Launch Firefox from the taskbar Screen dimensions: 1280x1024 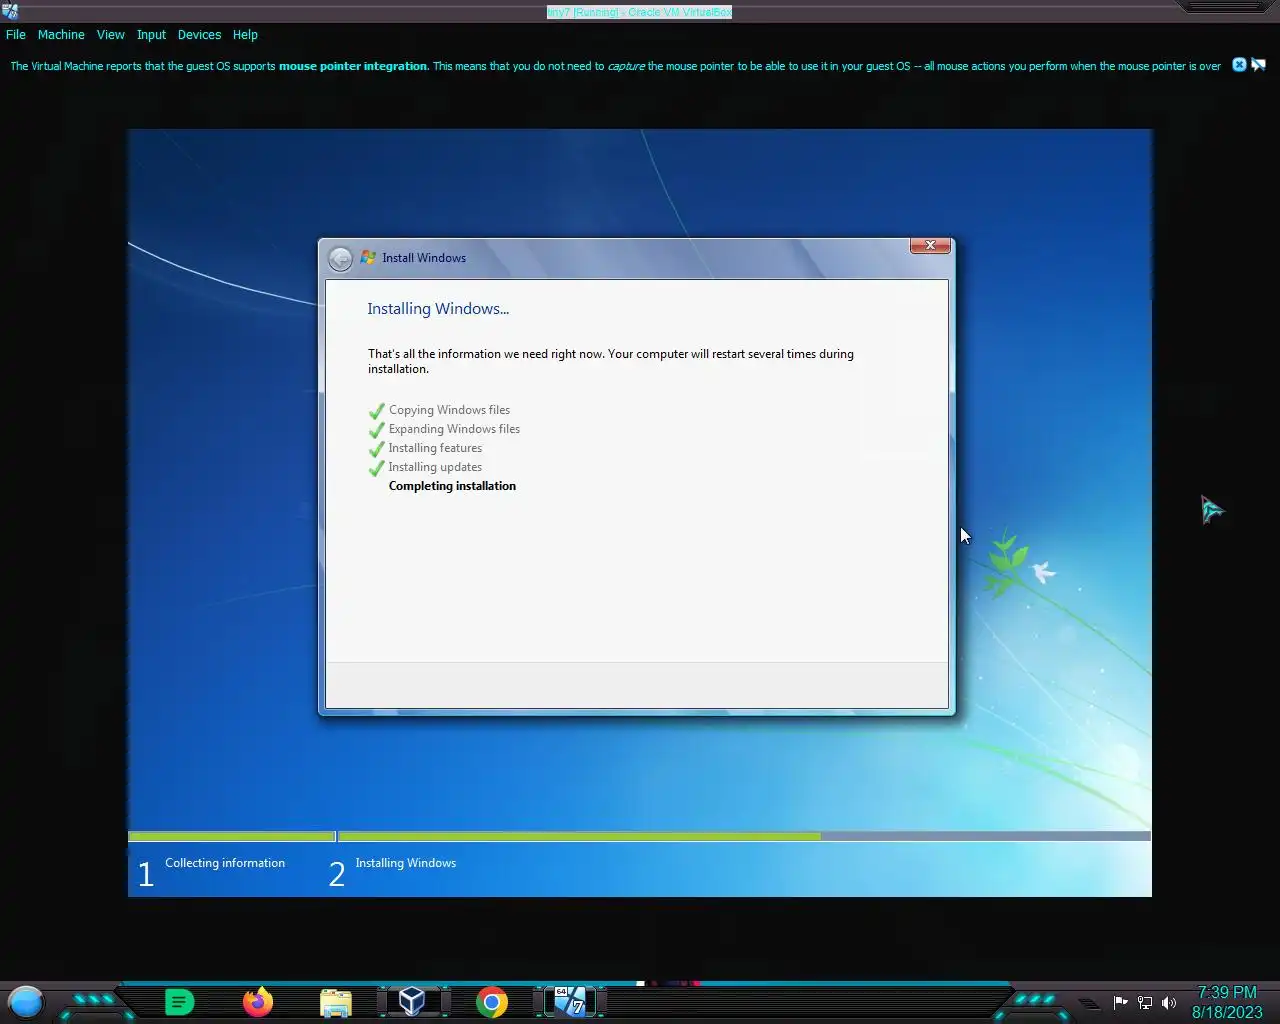tap(258, 1002)
